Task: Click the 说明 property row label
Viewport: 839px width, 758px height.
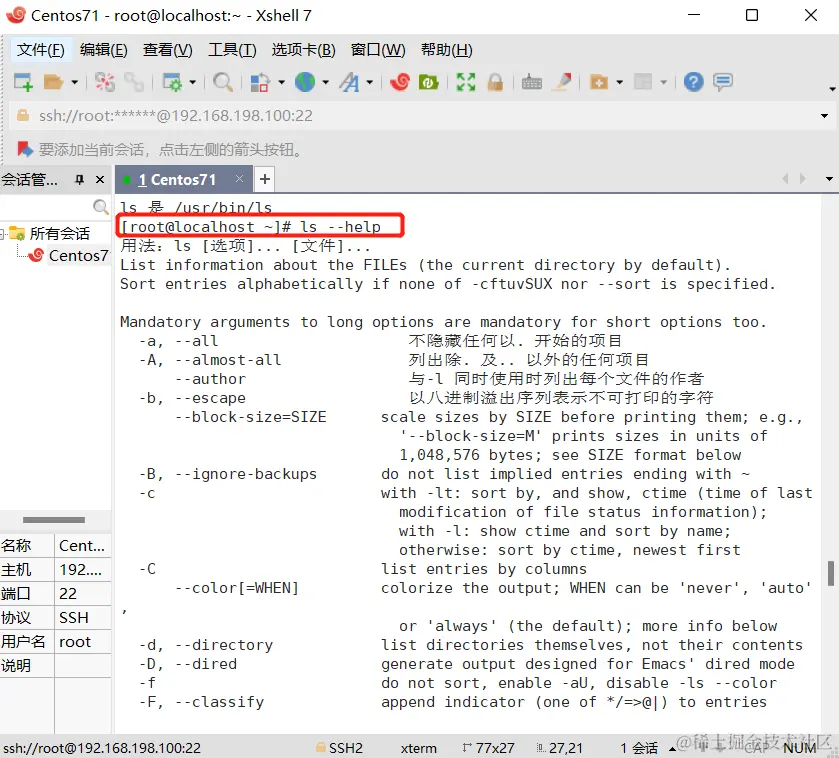Action: click(16, 666)
